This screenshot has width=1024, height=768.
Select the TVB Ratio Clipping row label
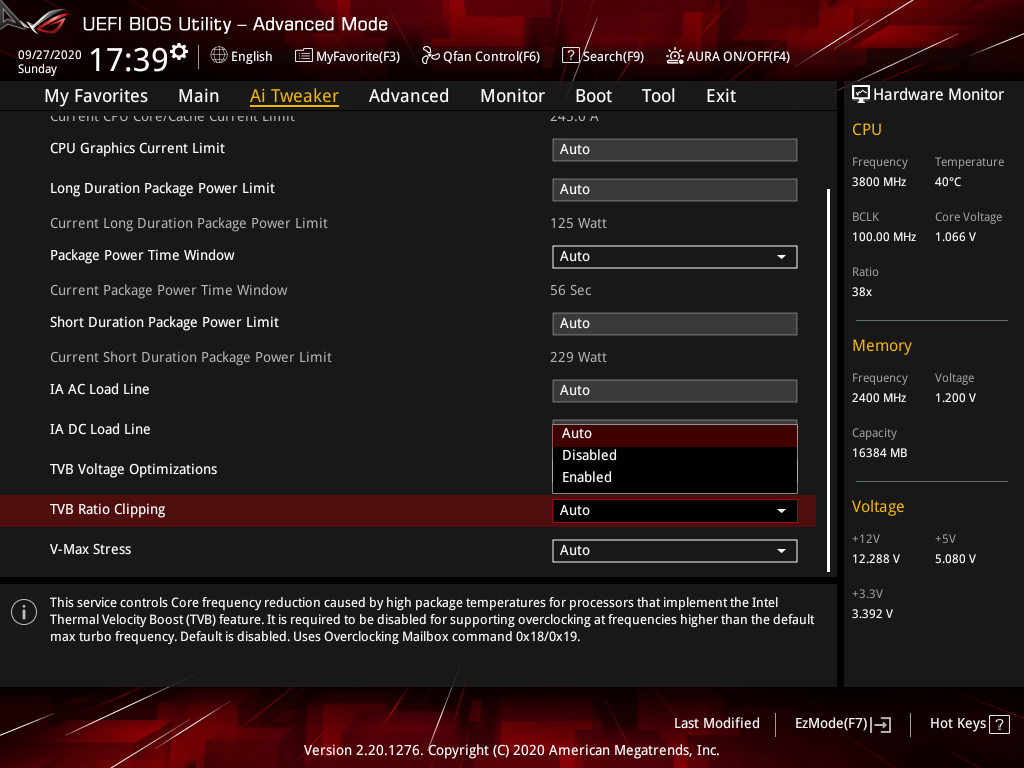pyautogui.click(x=108, y=509)
